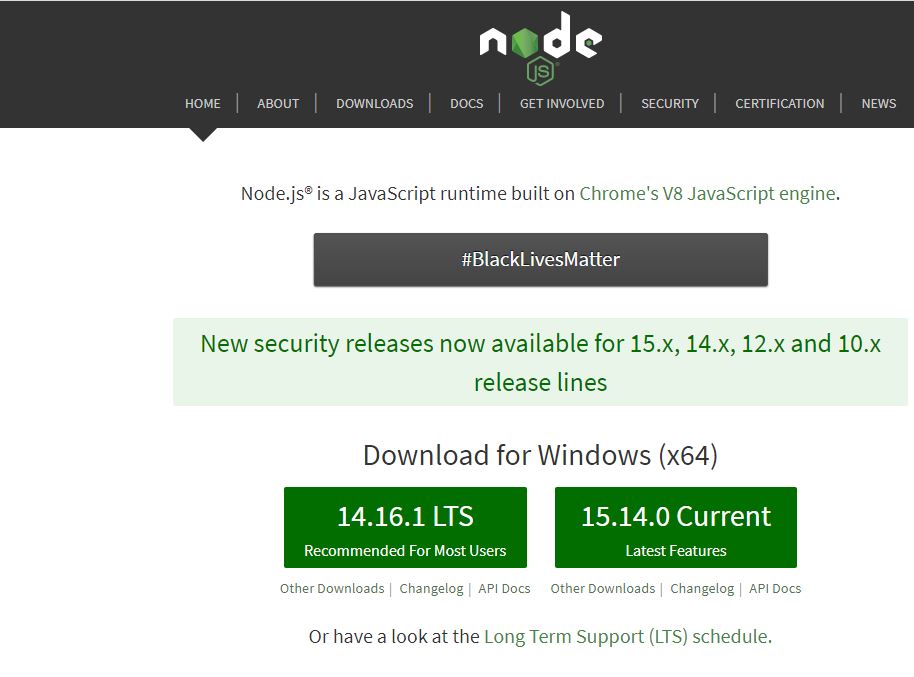
Task: Open the DOWNLOADS menu item
Action: (x=374, y=103)
